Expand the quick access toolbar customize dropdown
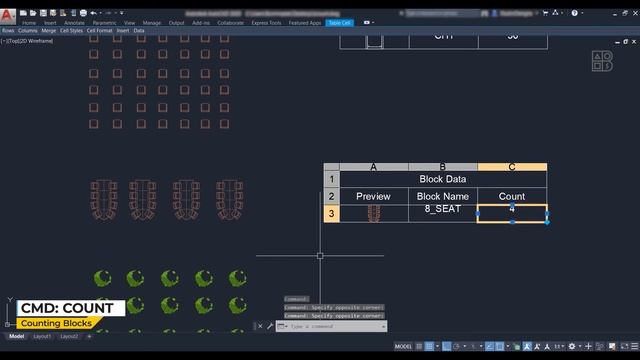Screen dimensions: 640x360 pos(122,13)
